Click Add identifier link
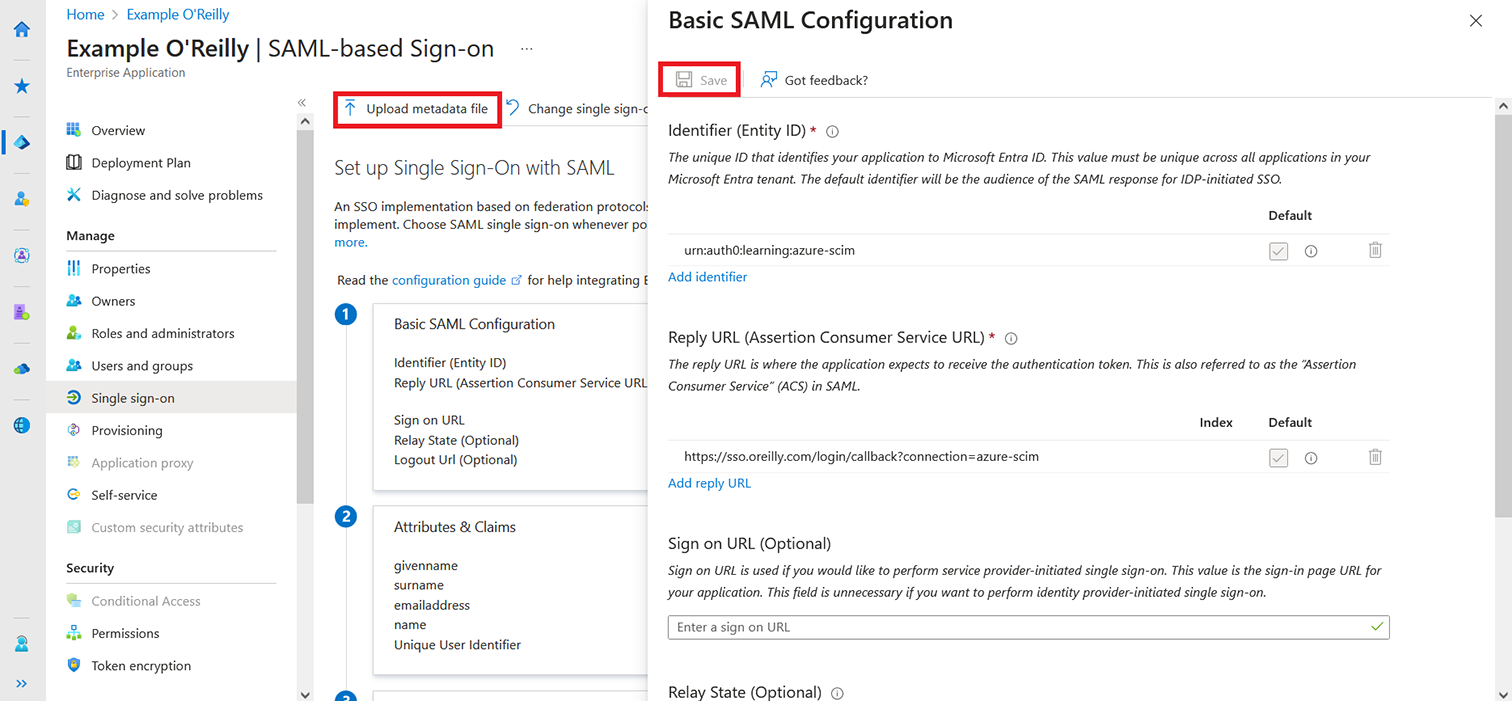The image size is (1512, 701). 708,277
